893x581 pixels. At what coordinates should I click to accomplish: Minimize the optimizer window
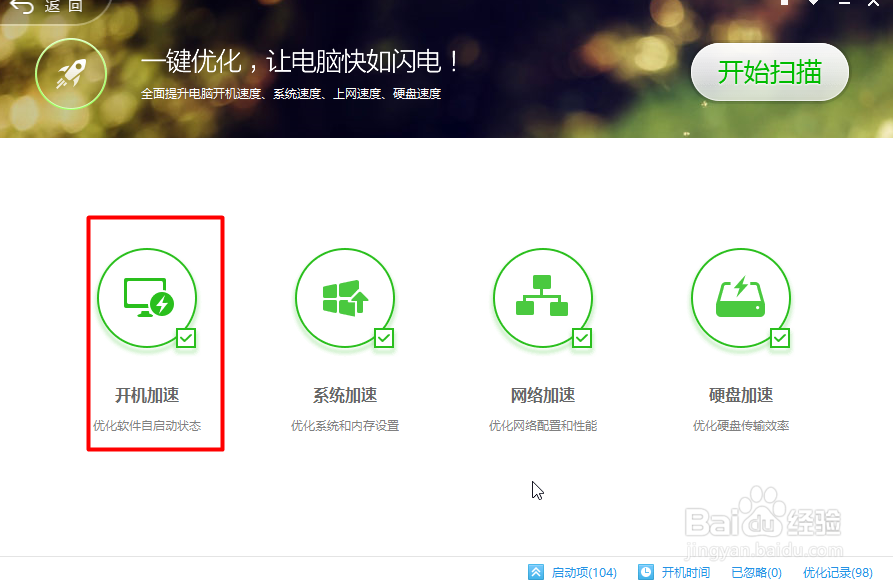(844, 3)
